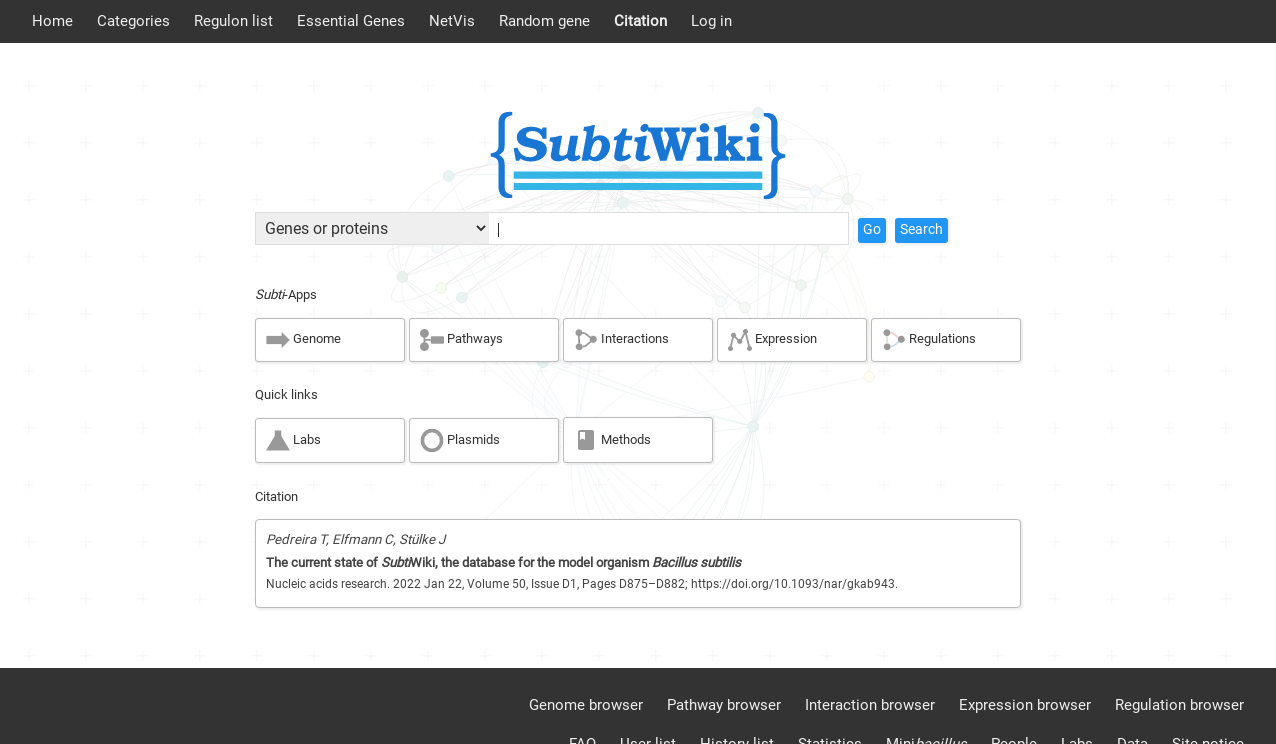Go to Home in navigation bar
The image size is (1276, 744).
[52, 21]
